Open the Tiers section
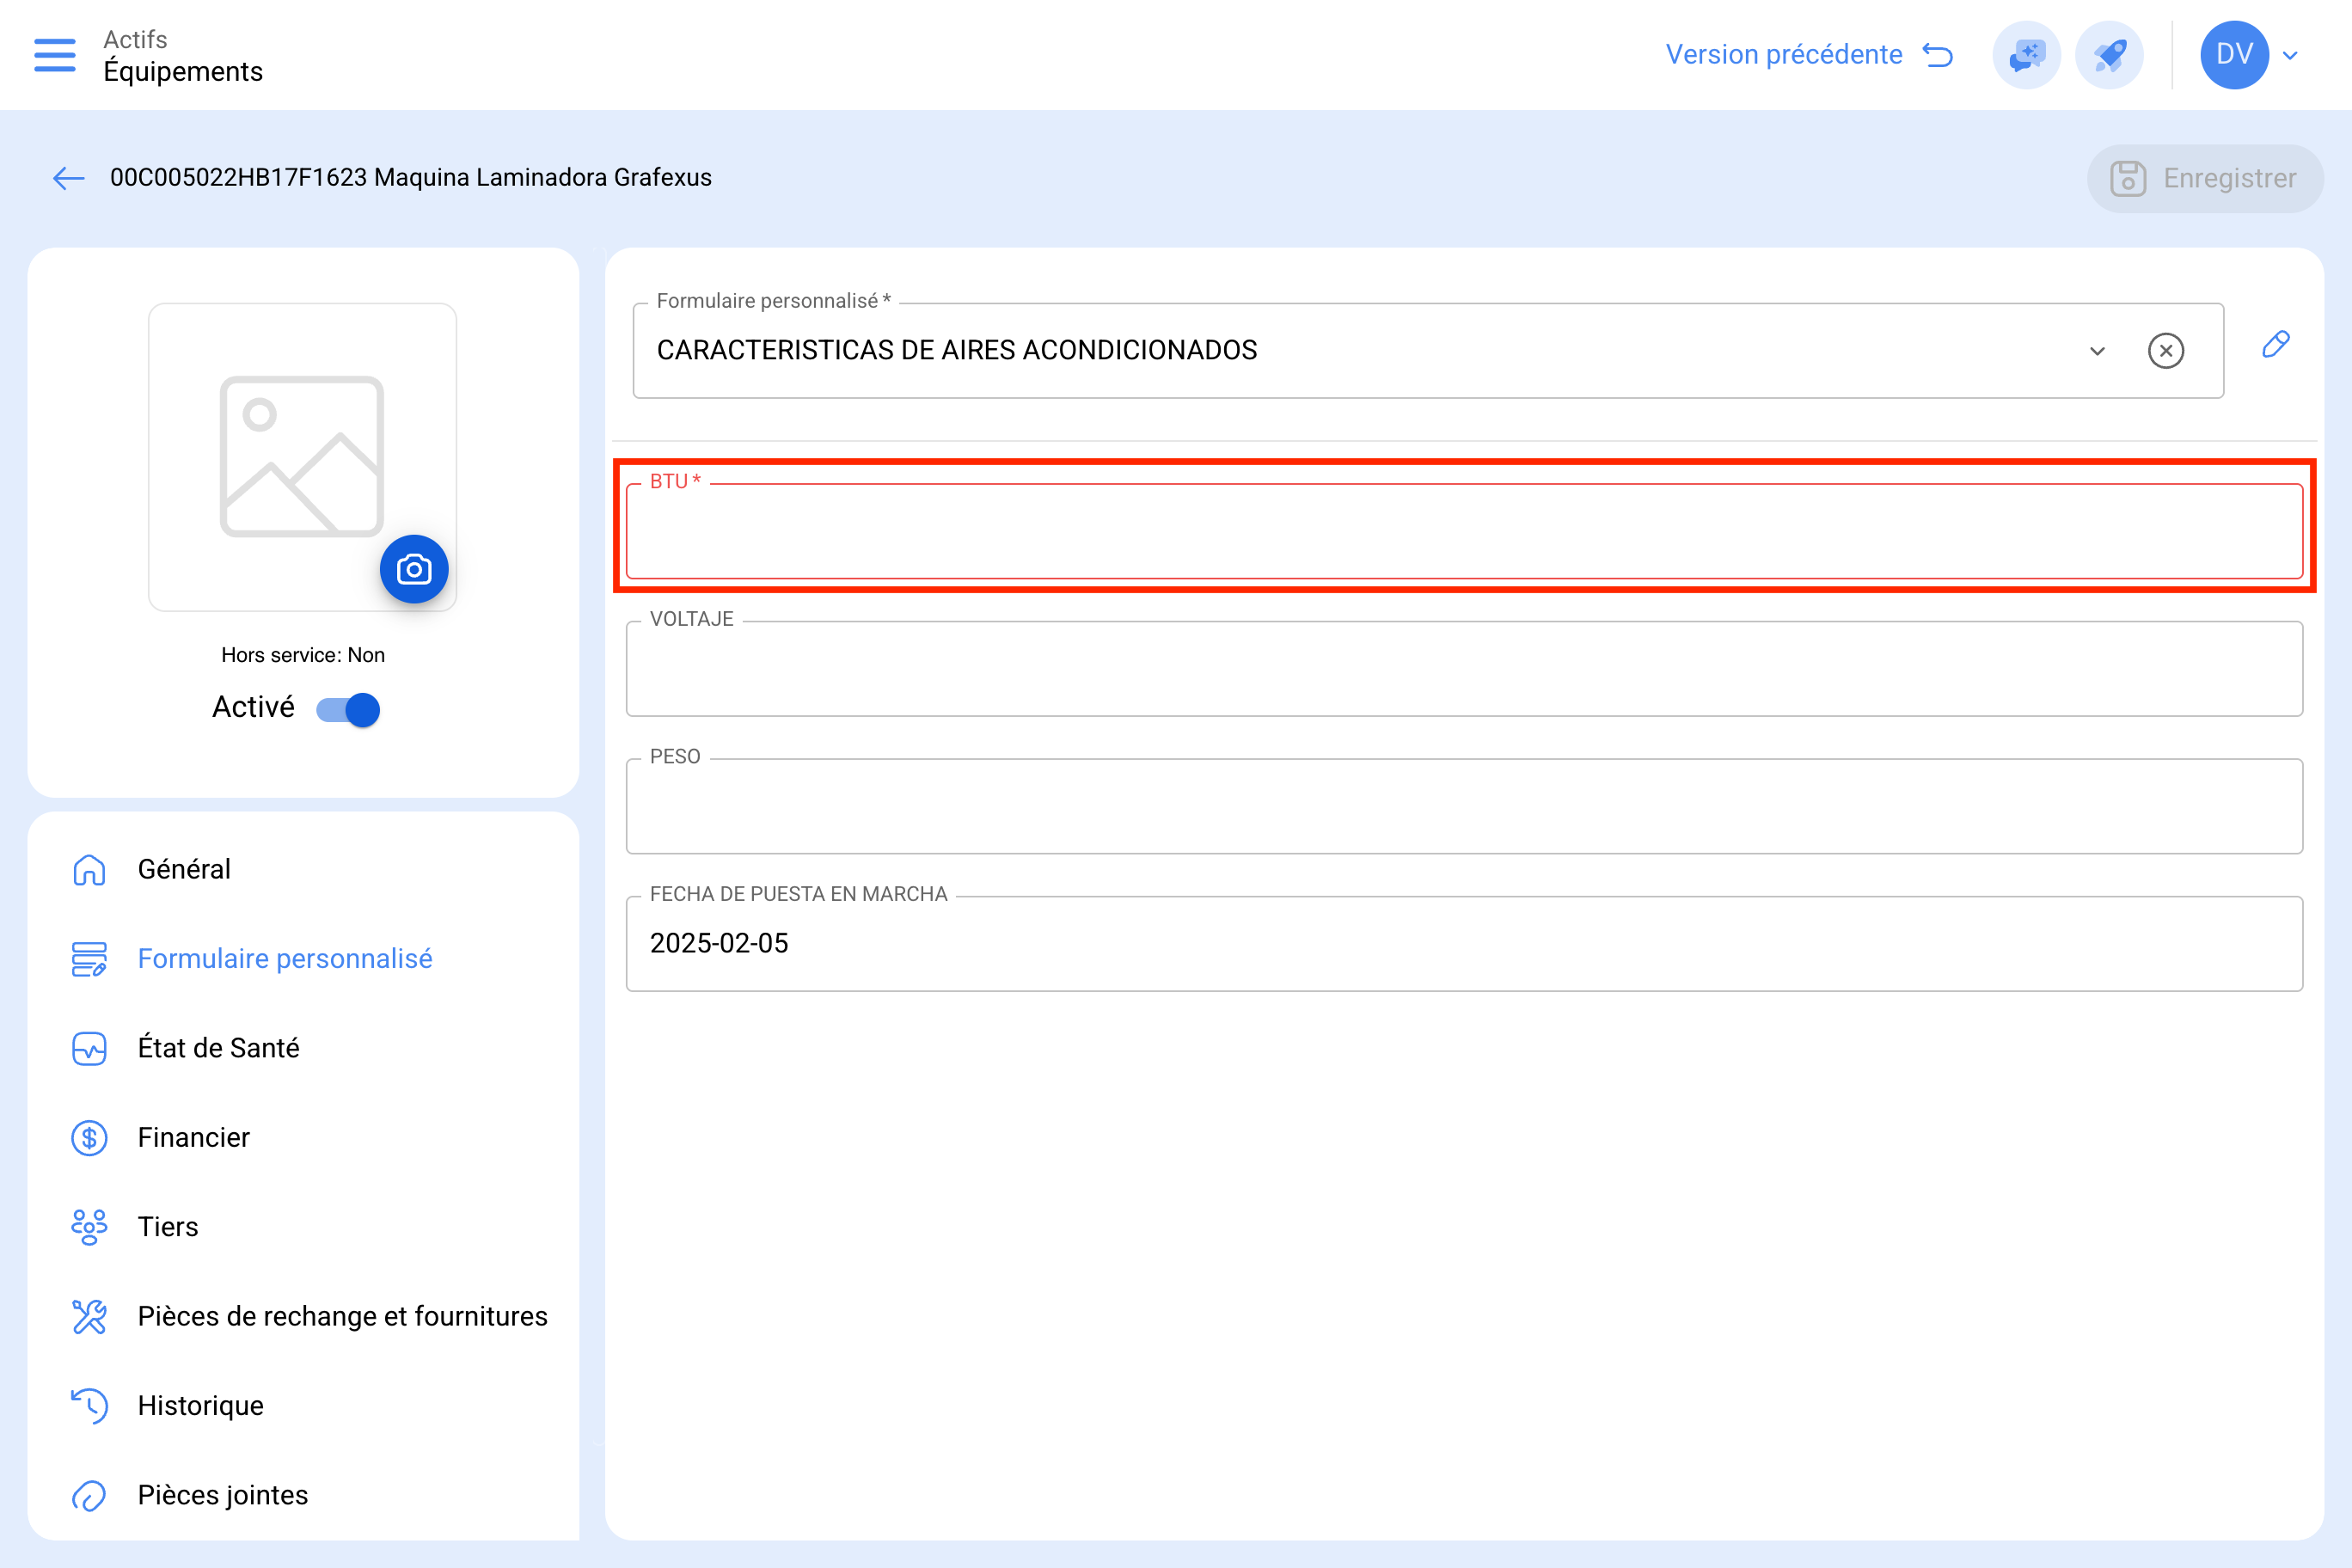Viewport: 2352px width, 1568px height. tap(303, 1227)
